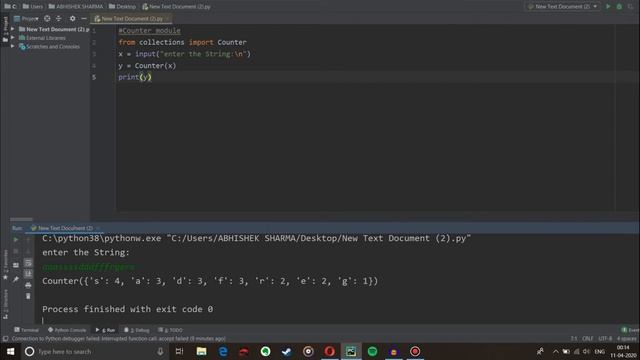Open Spotify from the taskbar
Image resolution: width=640 pixels, height=360 pixels.
372,351
